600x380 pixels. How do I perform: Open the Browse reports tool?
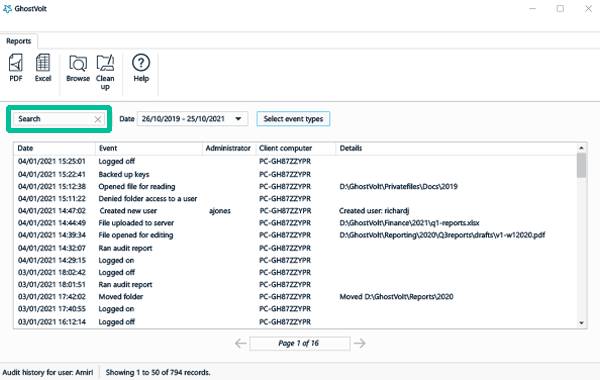[x=78, y=68]
